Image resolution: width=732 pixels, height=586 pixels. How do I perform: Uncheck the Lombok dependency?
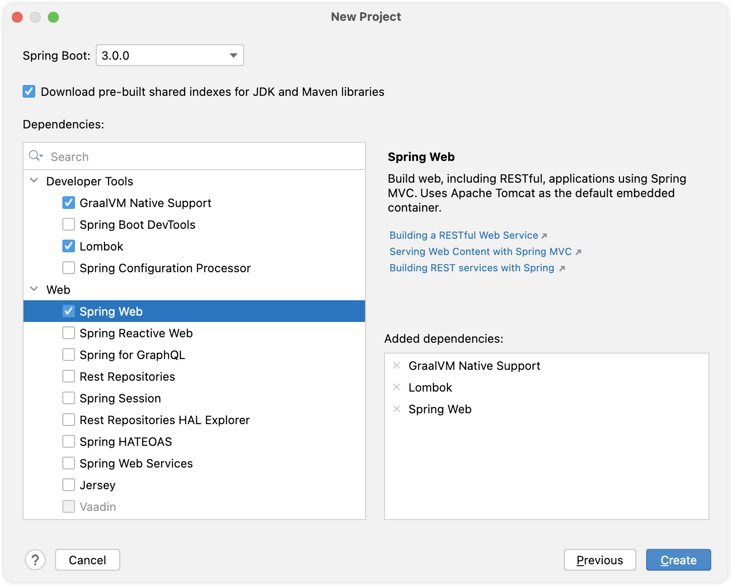tap(69, 246)
